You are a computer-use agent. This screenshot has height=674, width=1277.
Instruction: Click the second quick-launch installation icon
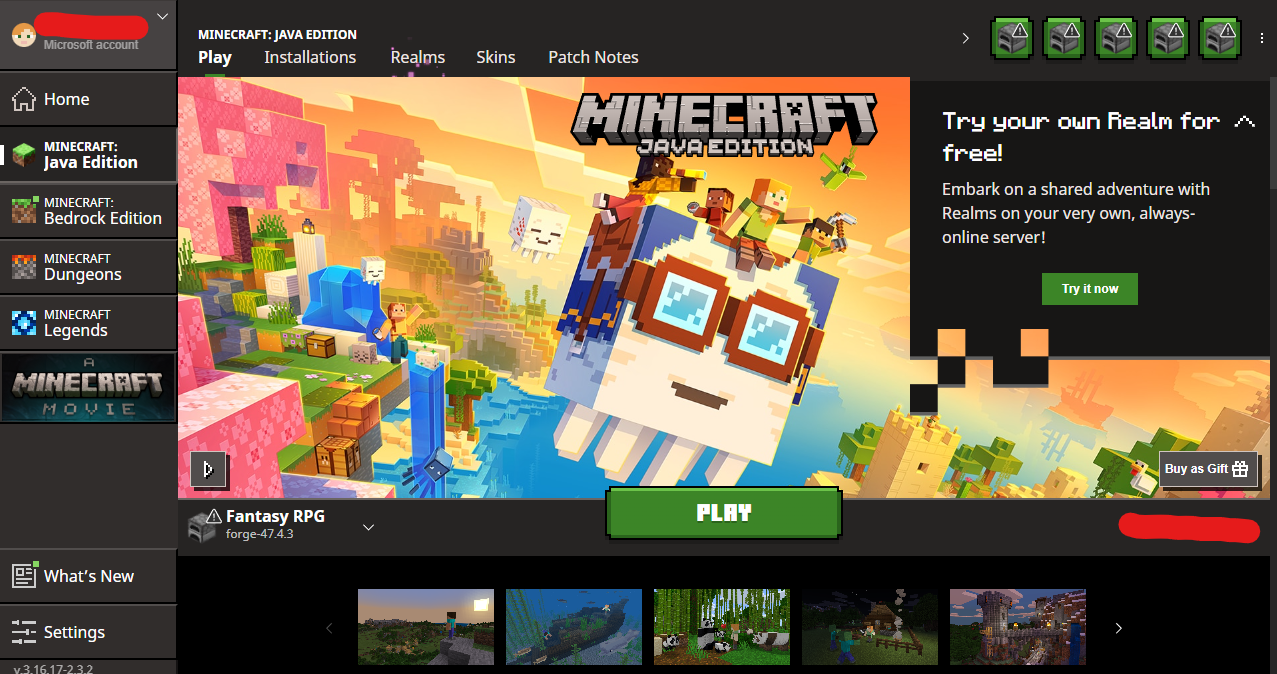(x=1064, y=38)
